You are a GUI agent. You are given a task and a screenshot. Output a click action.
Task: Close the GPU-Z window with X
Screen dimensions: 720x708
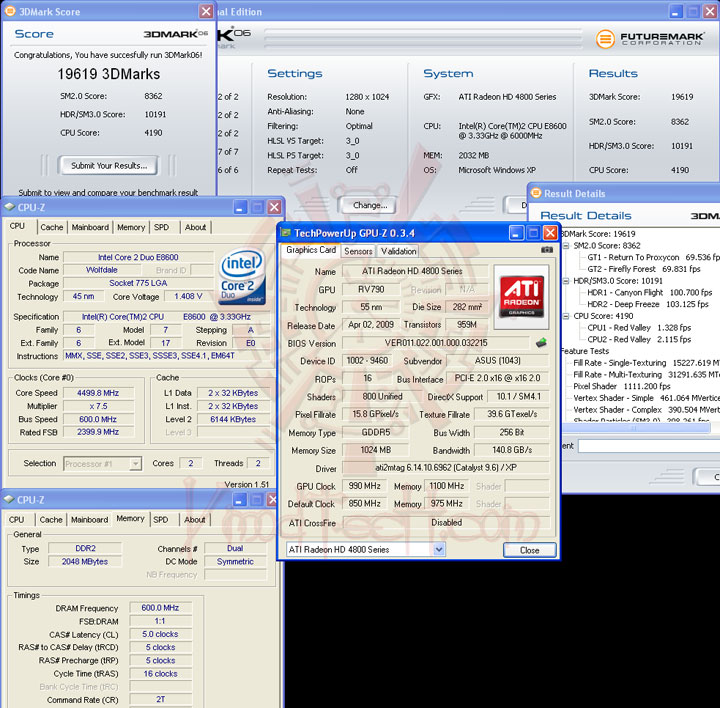tap(550, 233)
